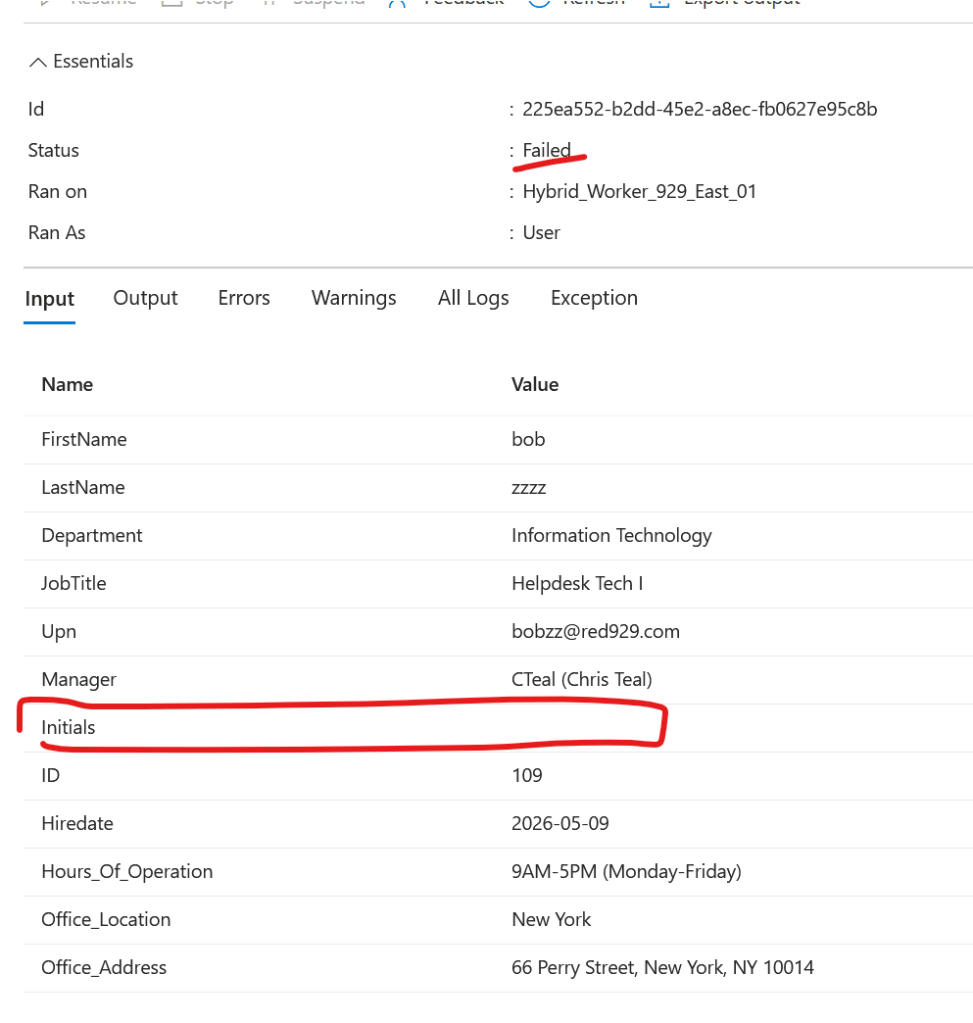This screenshot has width=973, height=1023.
Task: Click the New York office location value
Action: [x=551, y=920]
